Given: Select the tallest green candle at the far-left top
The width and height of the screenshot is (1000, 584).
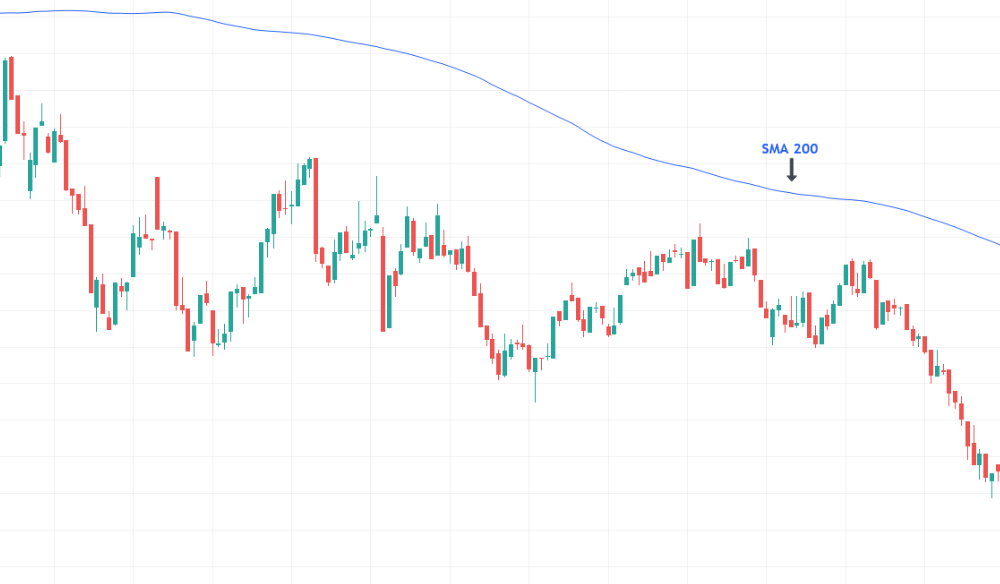Looking at the screenshot, I should [x=6, y=98].
